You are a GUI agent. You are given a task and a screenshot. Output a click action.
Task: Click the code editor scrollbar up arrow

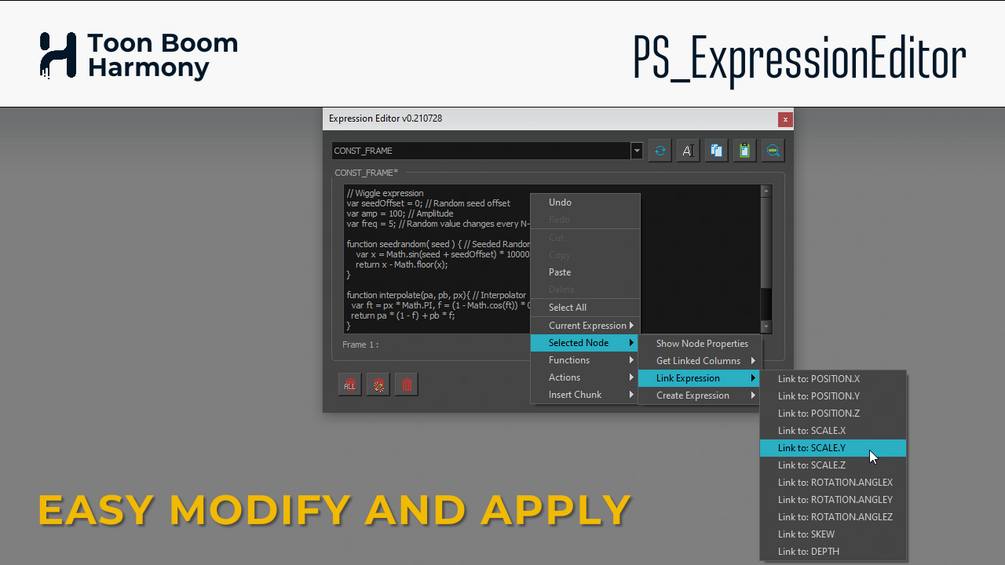[x=765, y=191]
